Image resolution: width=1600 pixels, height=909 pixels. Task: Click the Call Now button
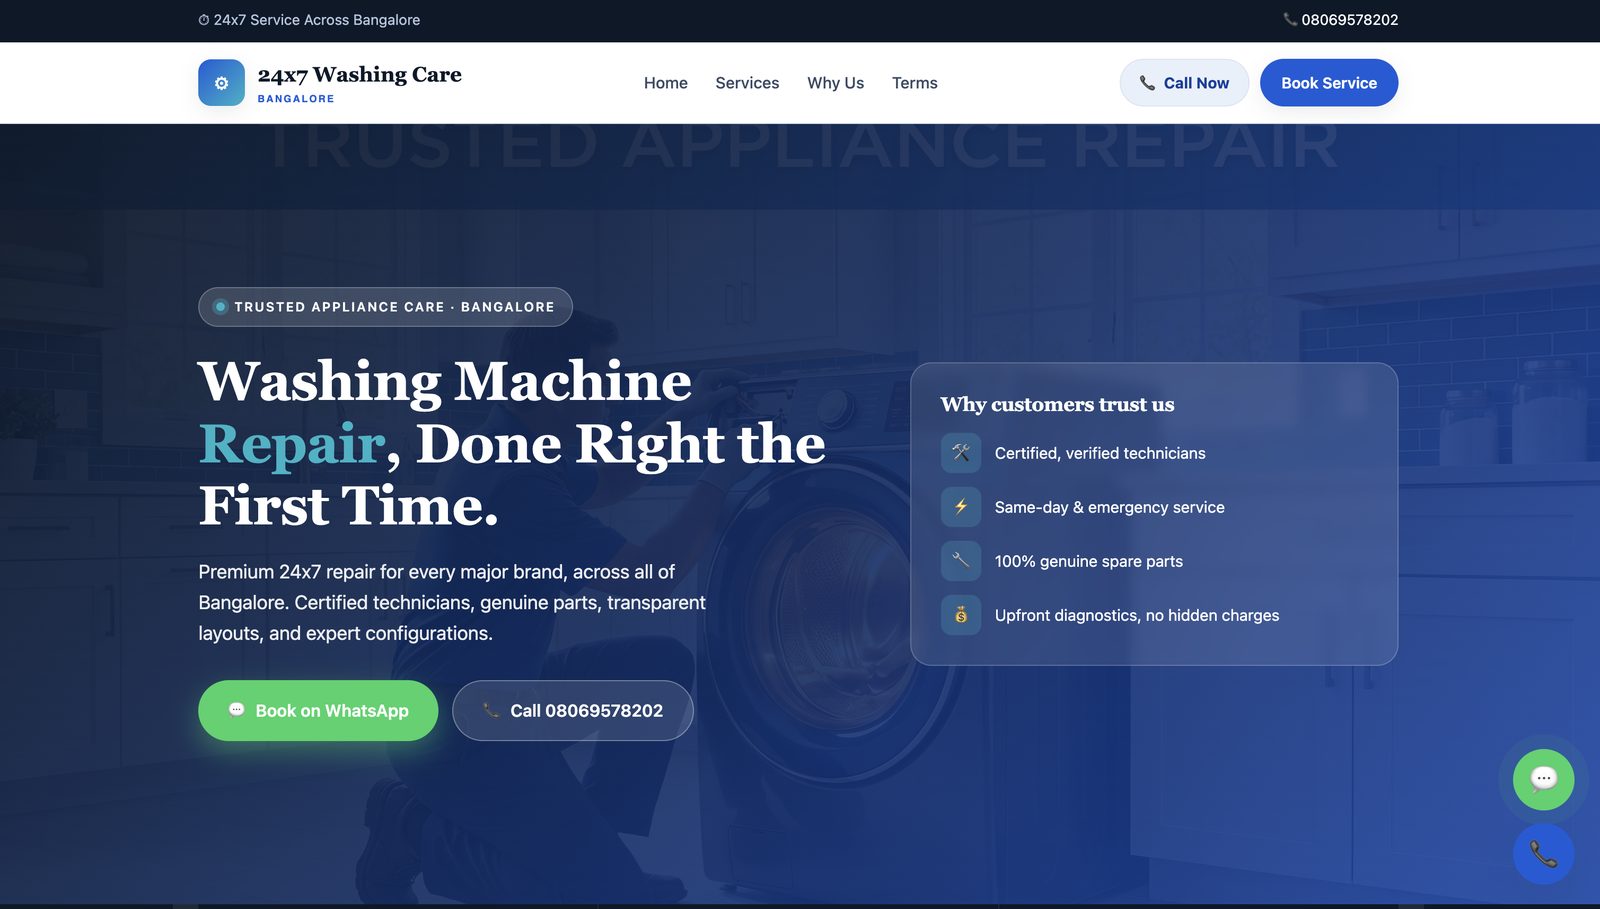tap(1184, 83)
